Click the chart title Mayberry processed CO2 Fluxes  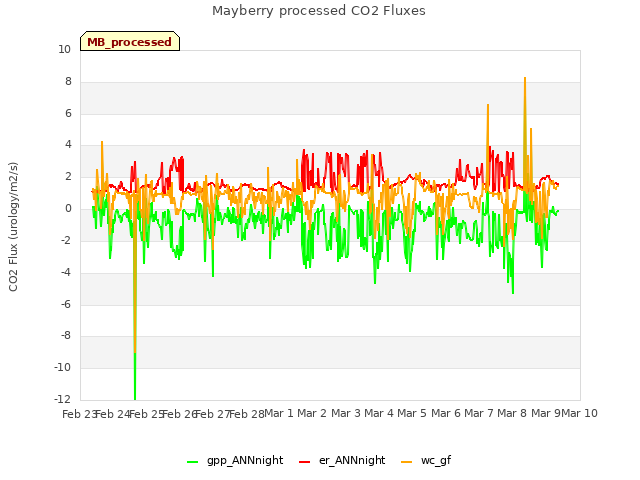(319, 11)
